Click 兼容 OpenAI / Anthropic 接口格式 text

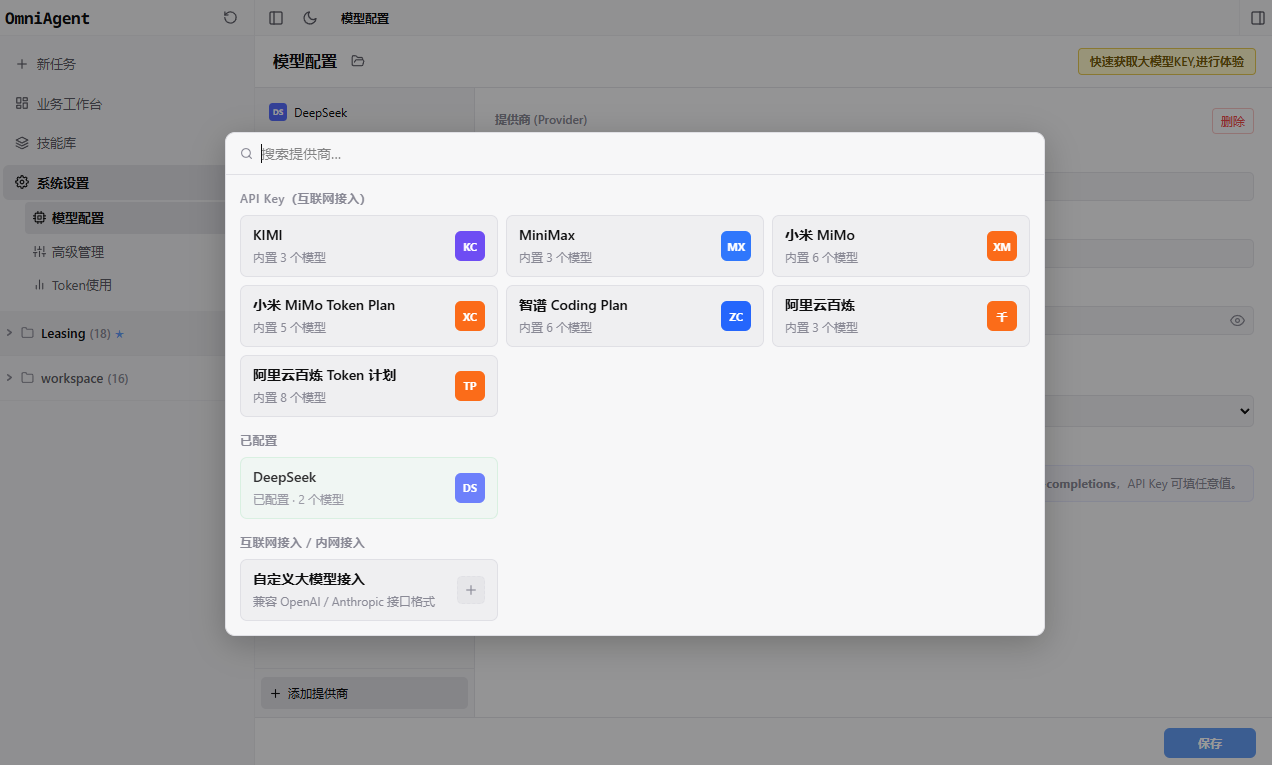(x=344, y=602)
